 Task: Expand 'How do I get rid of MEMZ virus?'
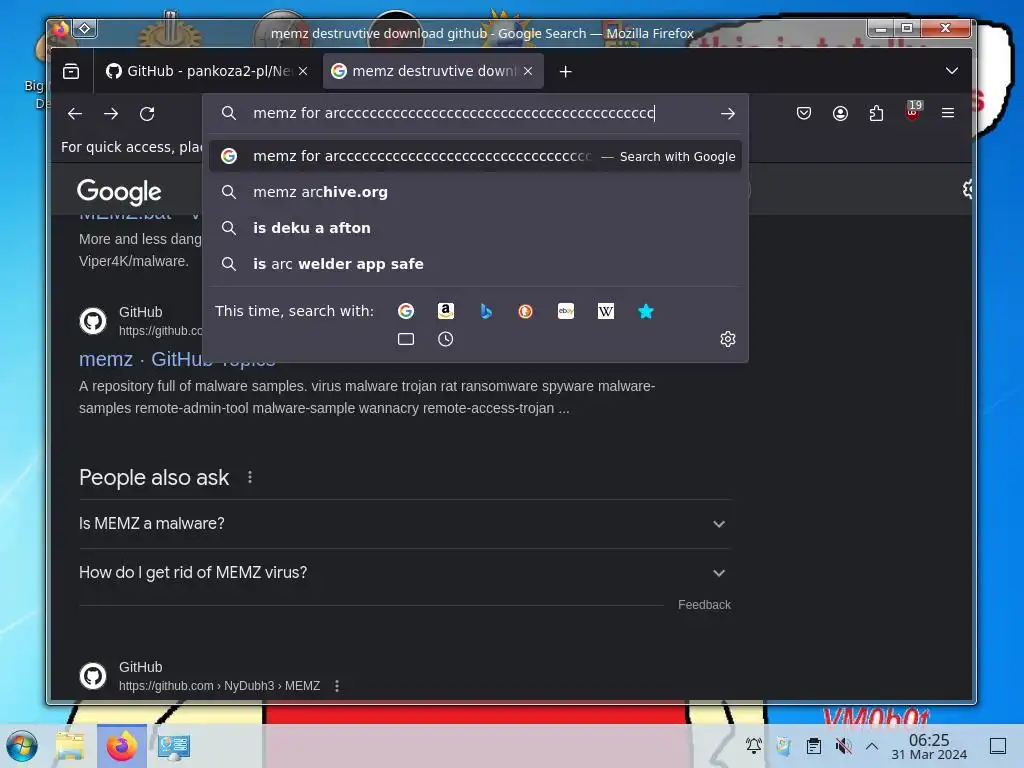(x=404, y=573)
